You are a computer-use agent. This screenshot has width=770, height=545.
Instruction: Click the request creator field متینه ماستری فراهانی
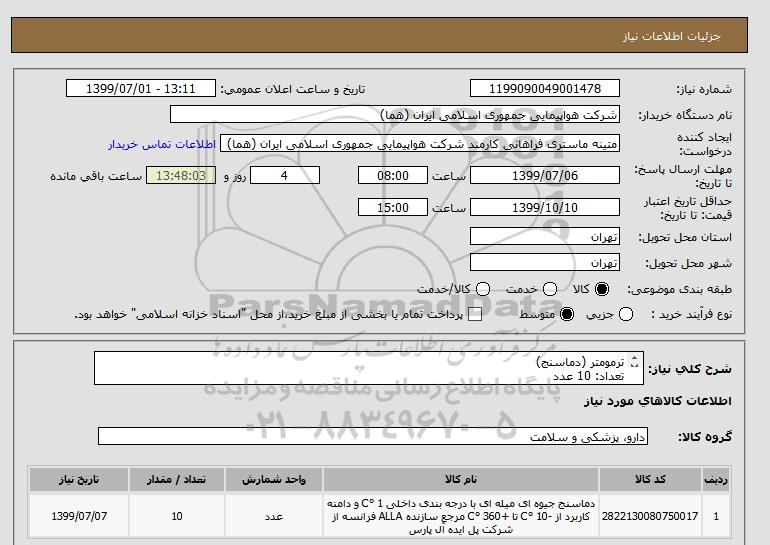[x=420, y=144]
